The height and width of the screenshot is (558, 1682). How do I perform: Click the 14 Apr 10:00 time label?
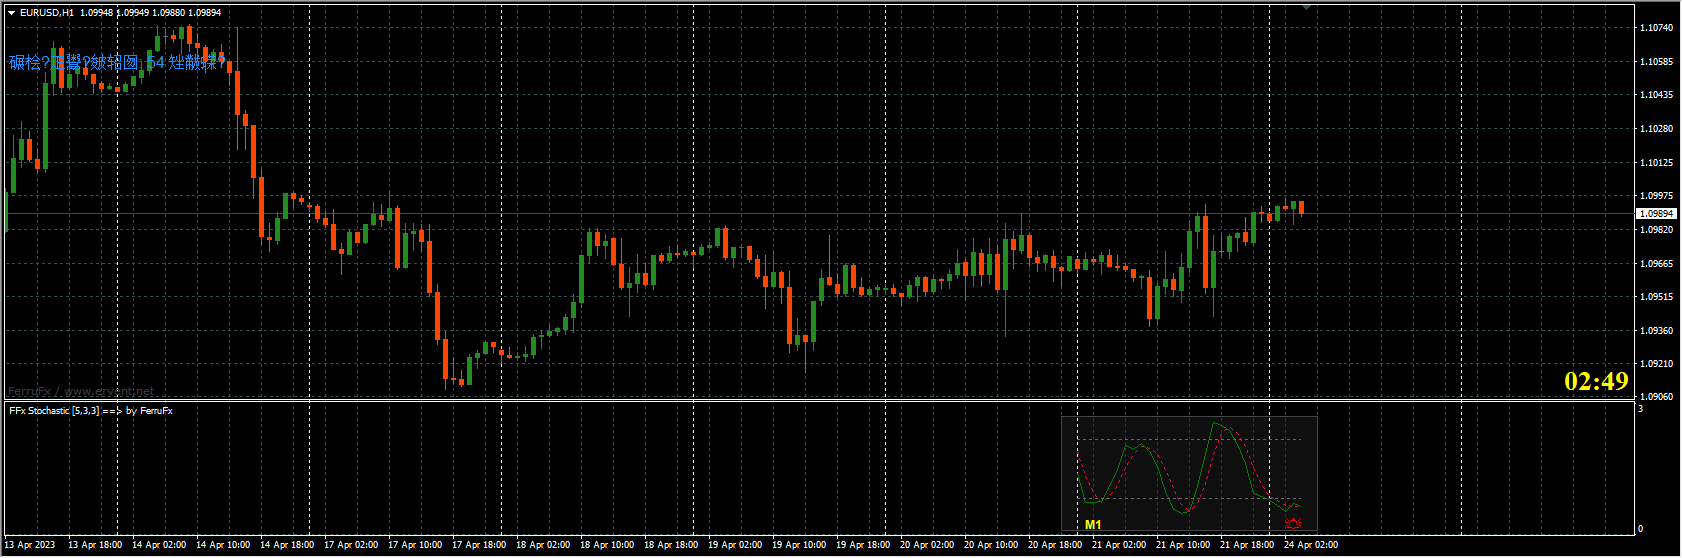[223, 545]
